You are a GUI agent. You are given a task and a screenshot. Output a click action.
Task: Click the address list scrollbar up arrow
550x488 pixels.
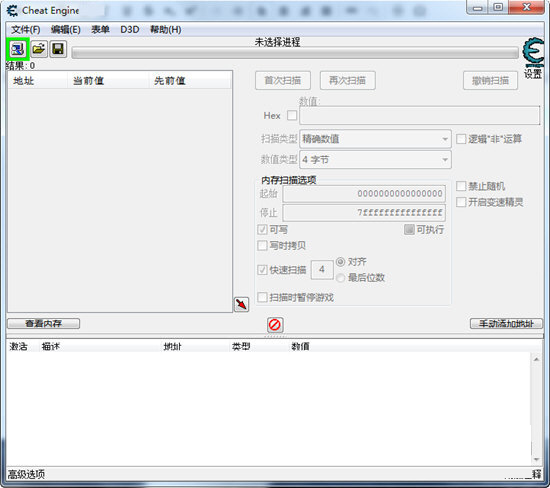click(536, 359)
